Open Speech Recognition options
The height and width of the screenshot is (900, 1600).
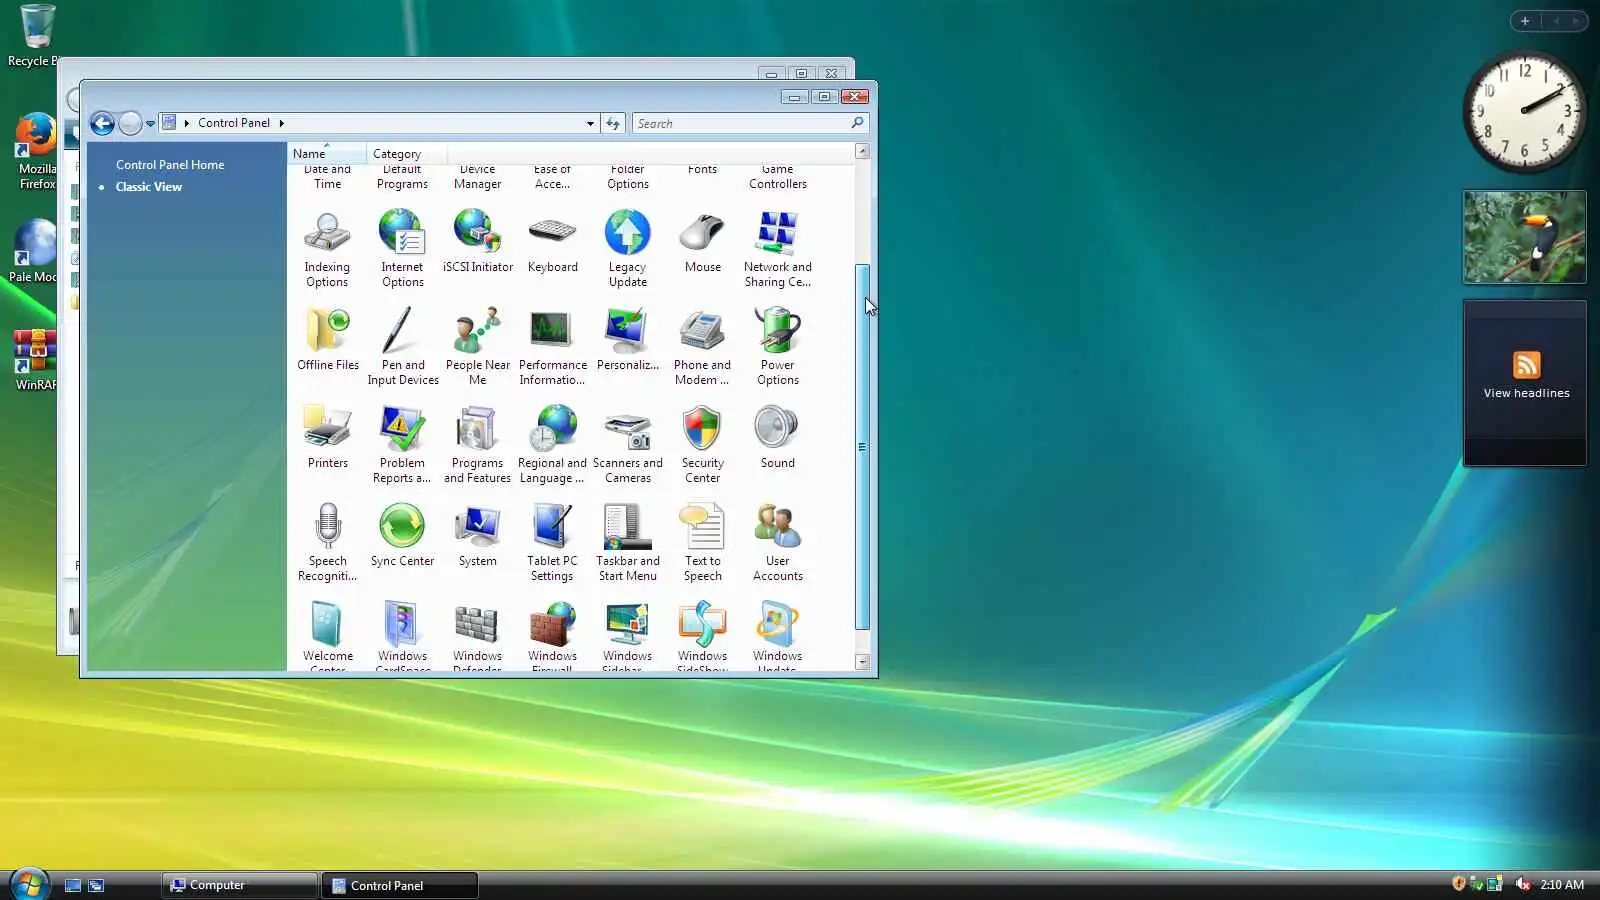[x=328, y=544]
